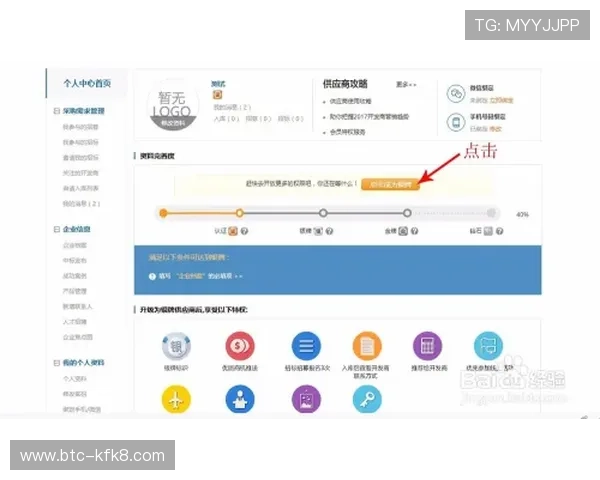Click the mobile phone binding icon
Viewport: 600px width, 480px height.
(x=456, y=122)
